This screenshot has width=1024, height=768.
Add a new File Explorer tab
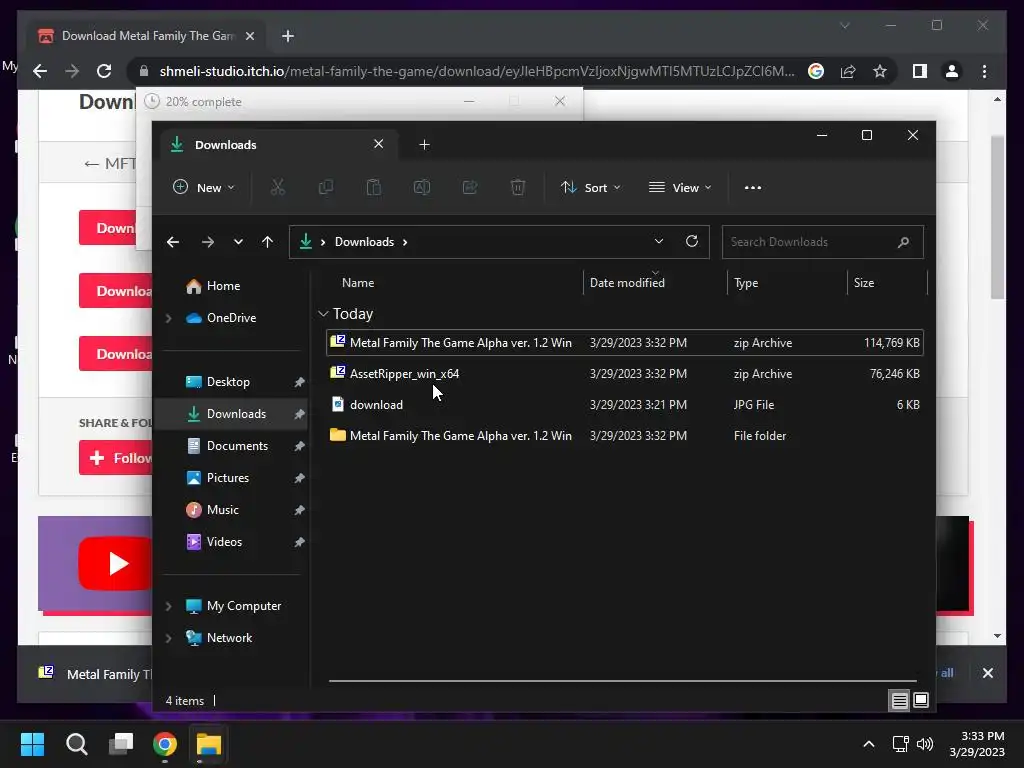click(424, 144)
